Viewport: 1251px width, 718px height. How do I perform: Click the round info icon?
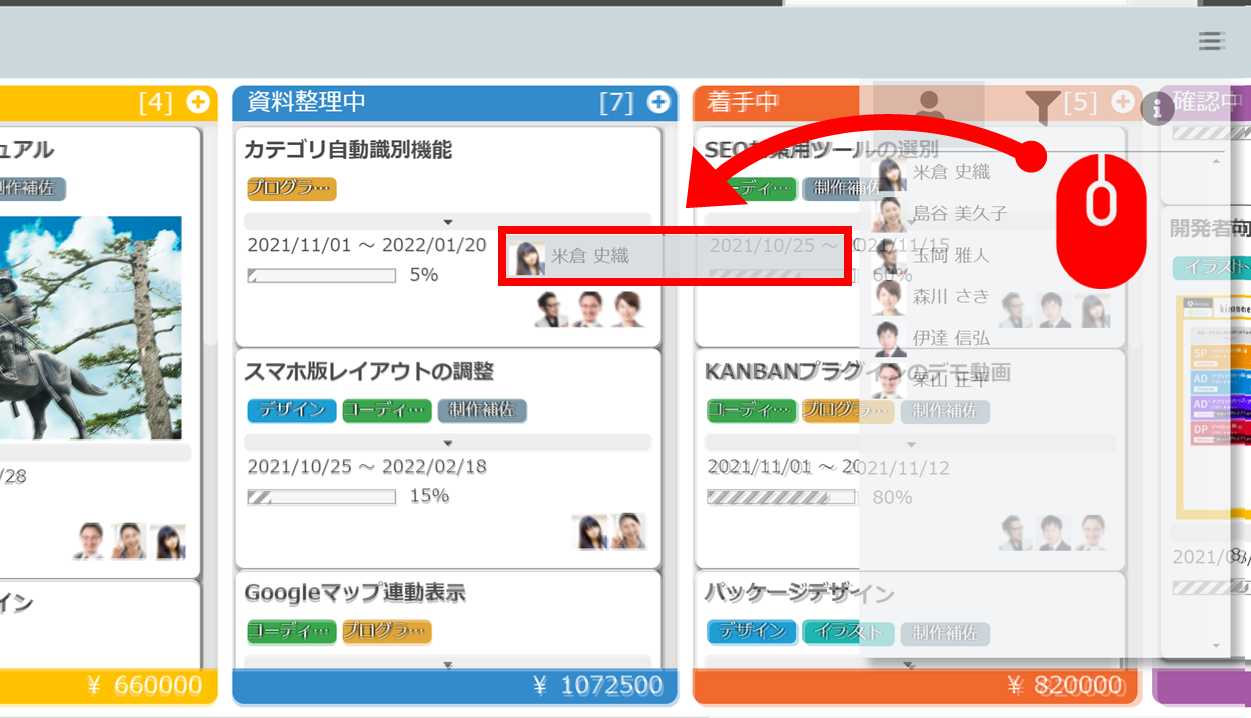pos(1157,108)
